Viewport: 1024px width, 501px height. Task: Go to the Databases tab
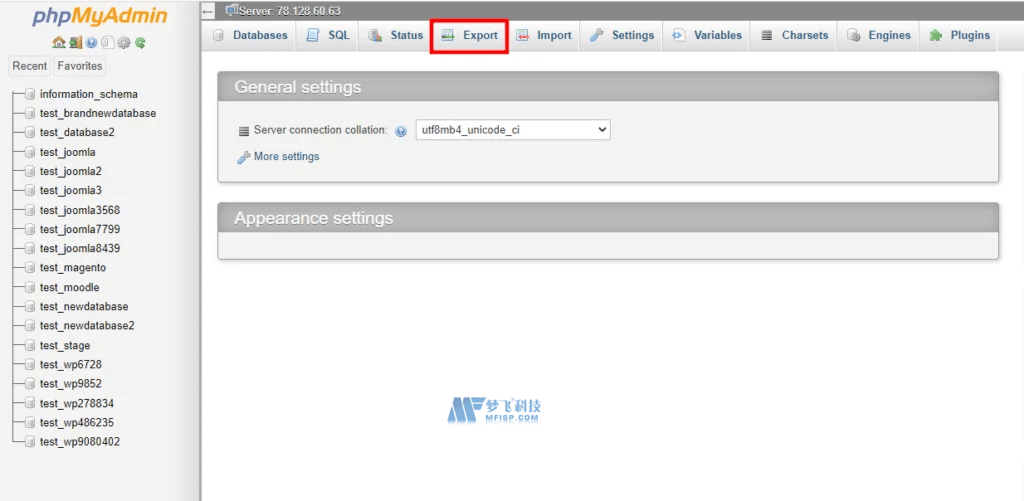(250, 35)
